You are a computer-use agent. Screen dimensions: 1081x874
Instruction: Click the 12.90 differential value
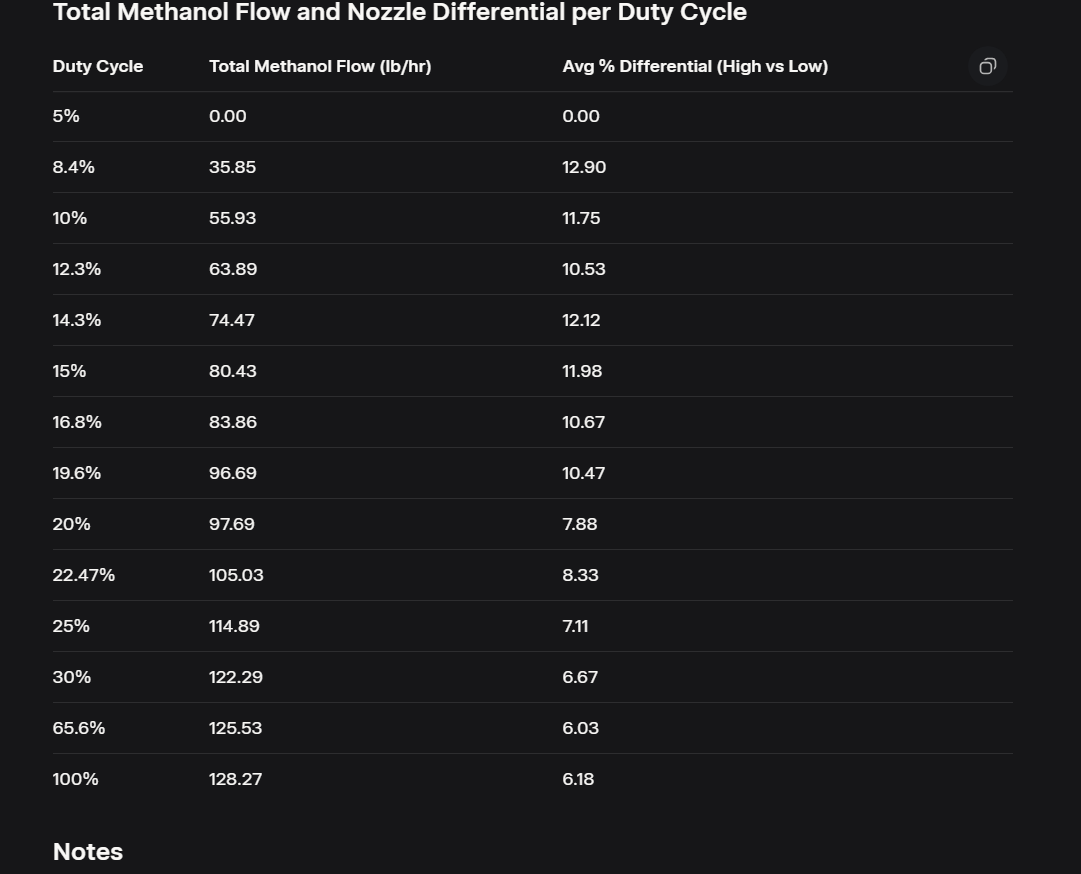[x=584, y=167]
